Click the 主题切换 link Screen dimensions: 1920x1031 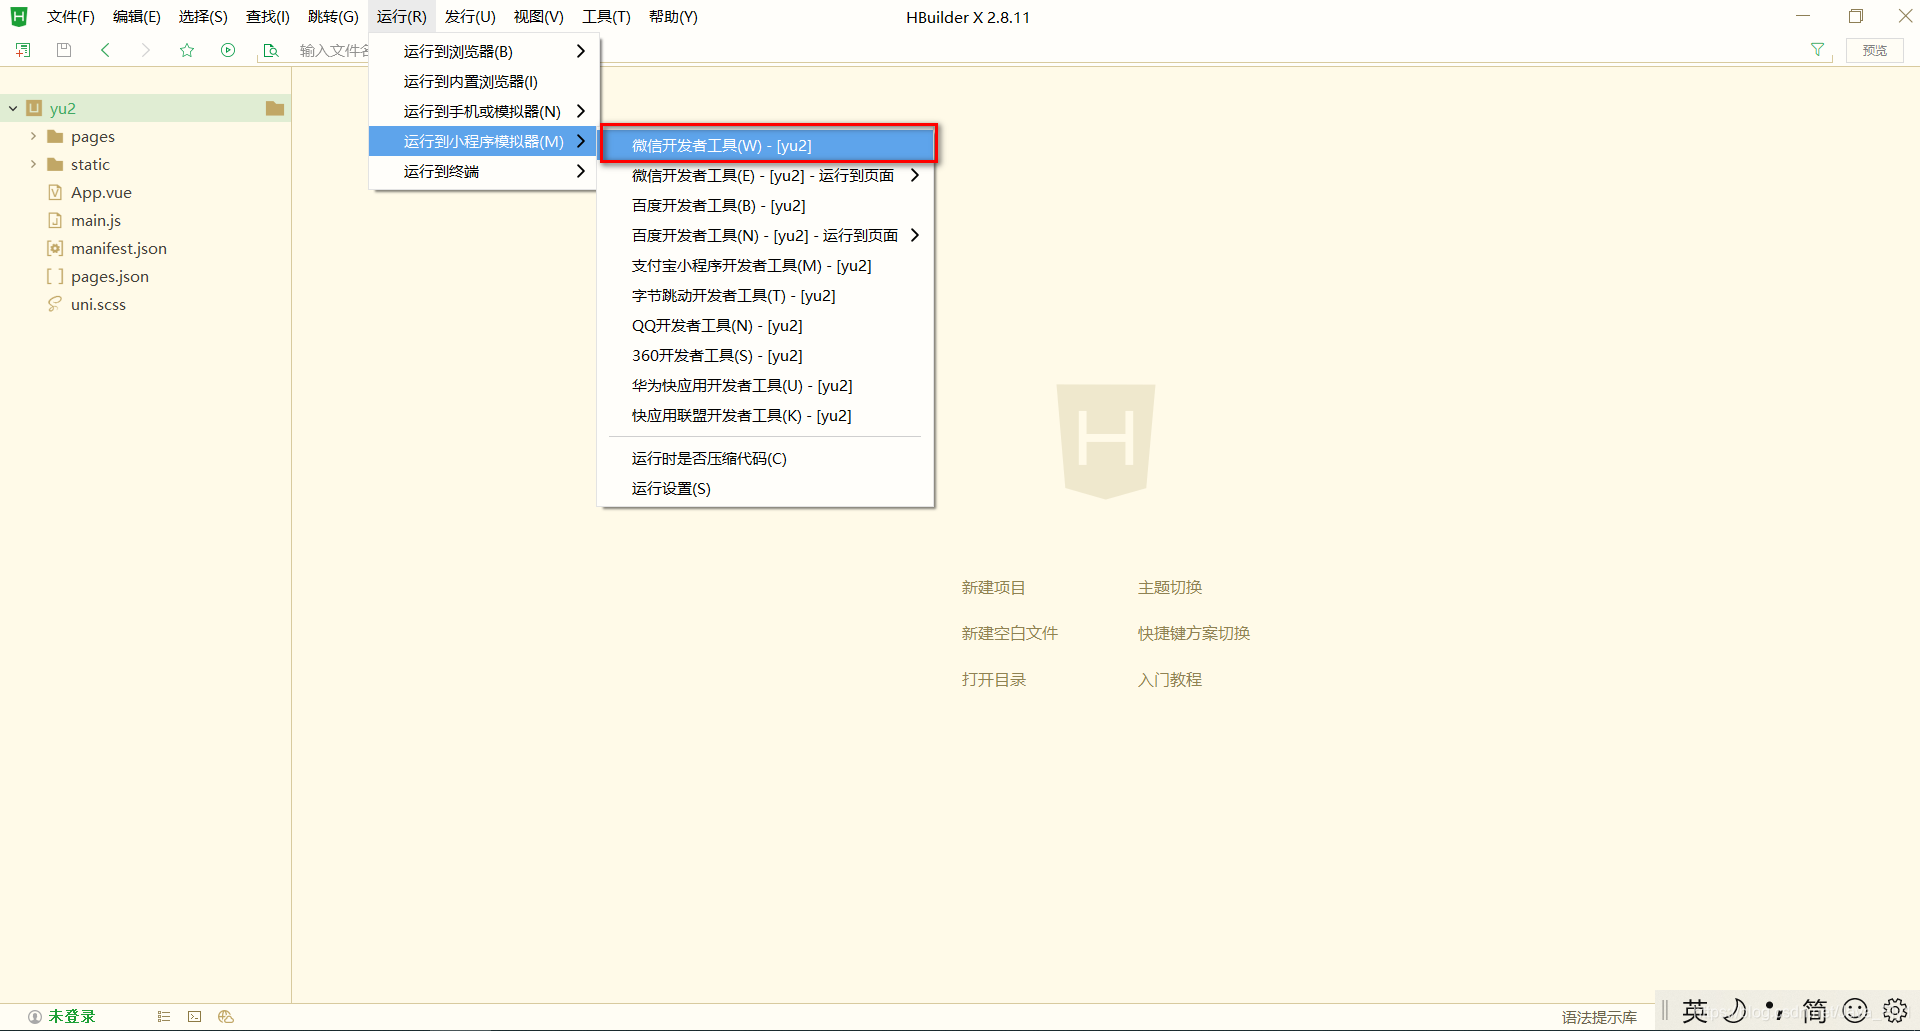(1170, 587)
